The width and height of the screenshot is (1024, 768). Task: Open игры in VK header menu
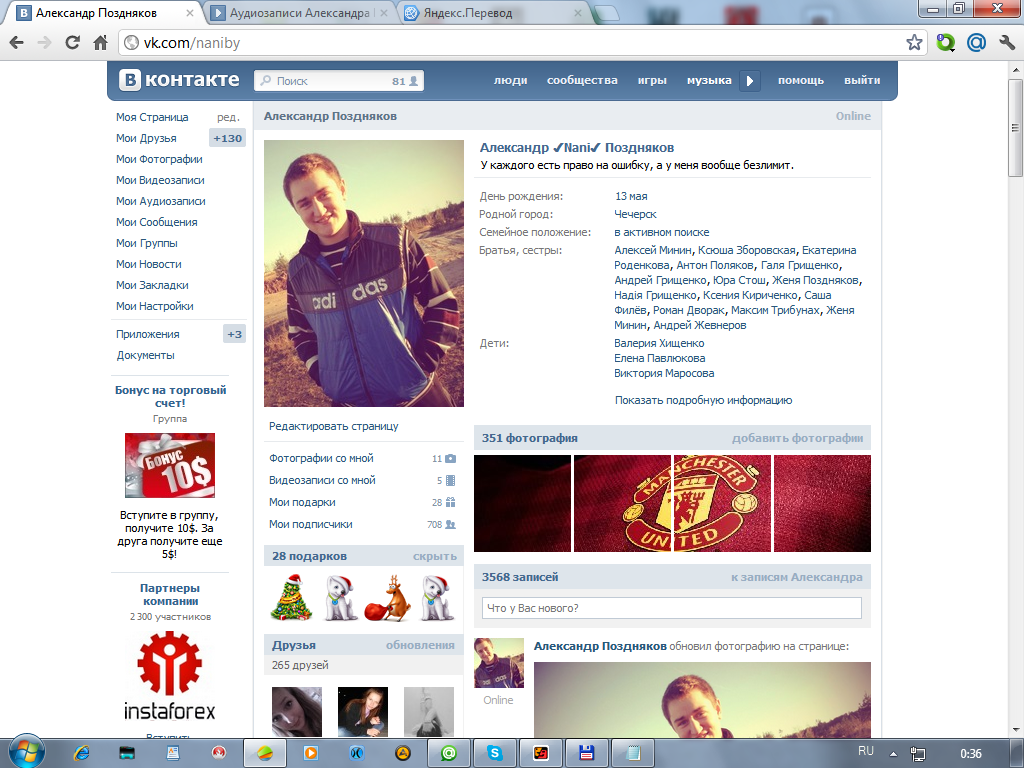[652, 80]
